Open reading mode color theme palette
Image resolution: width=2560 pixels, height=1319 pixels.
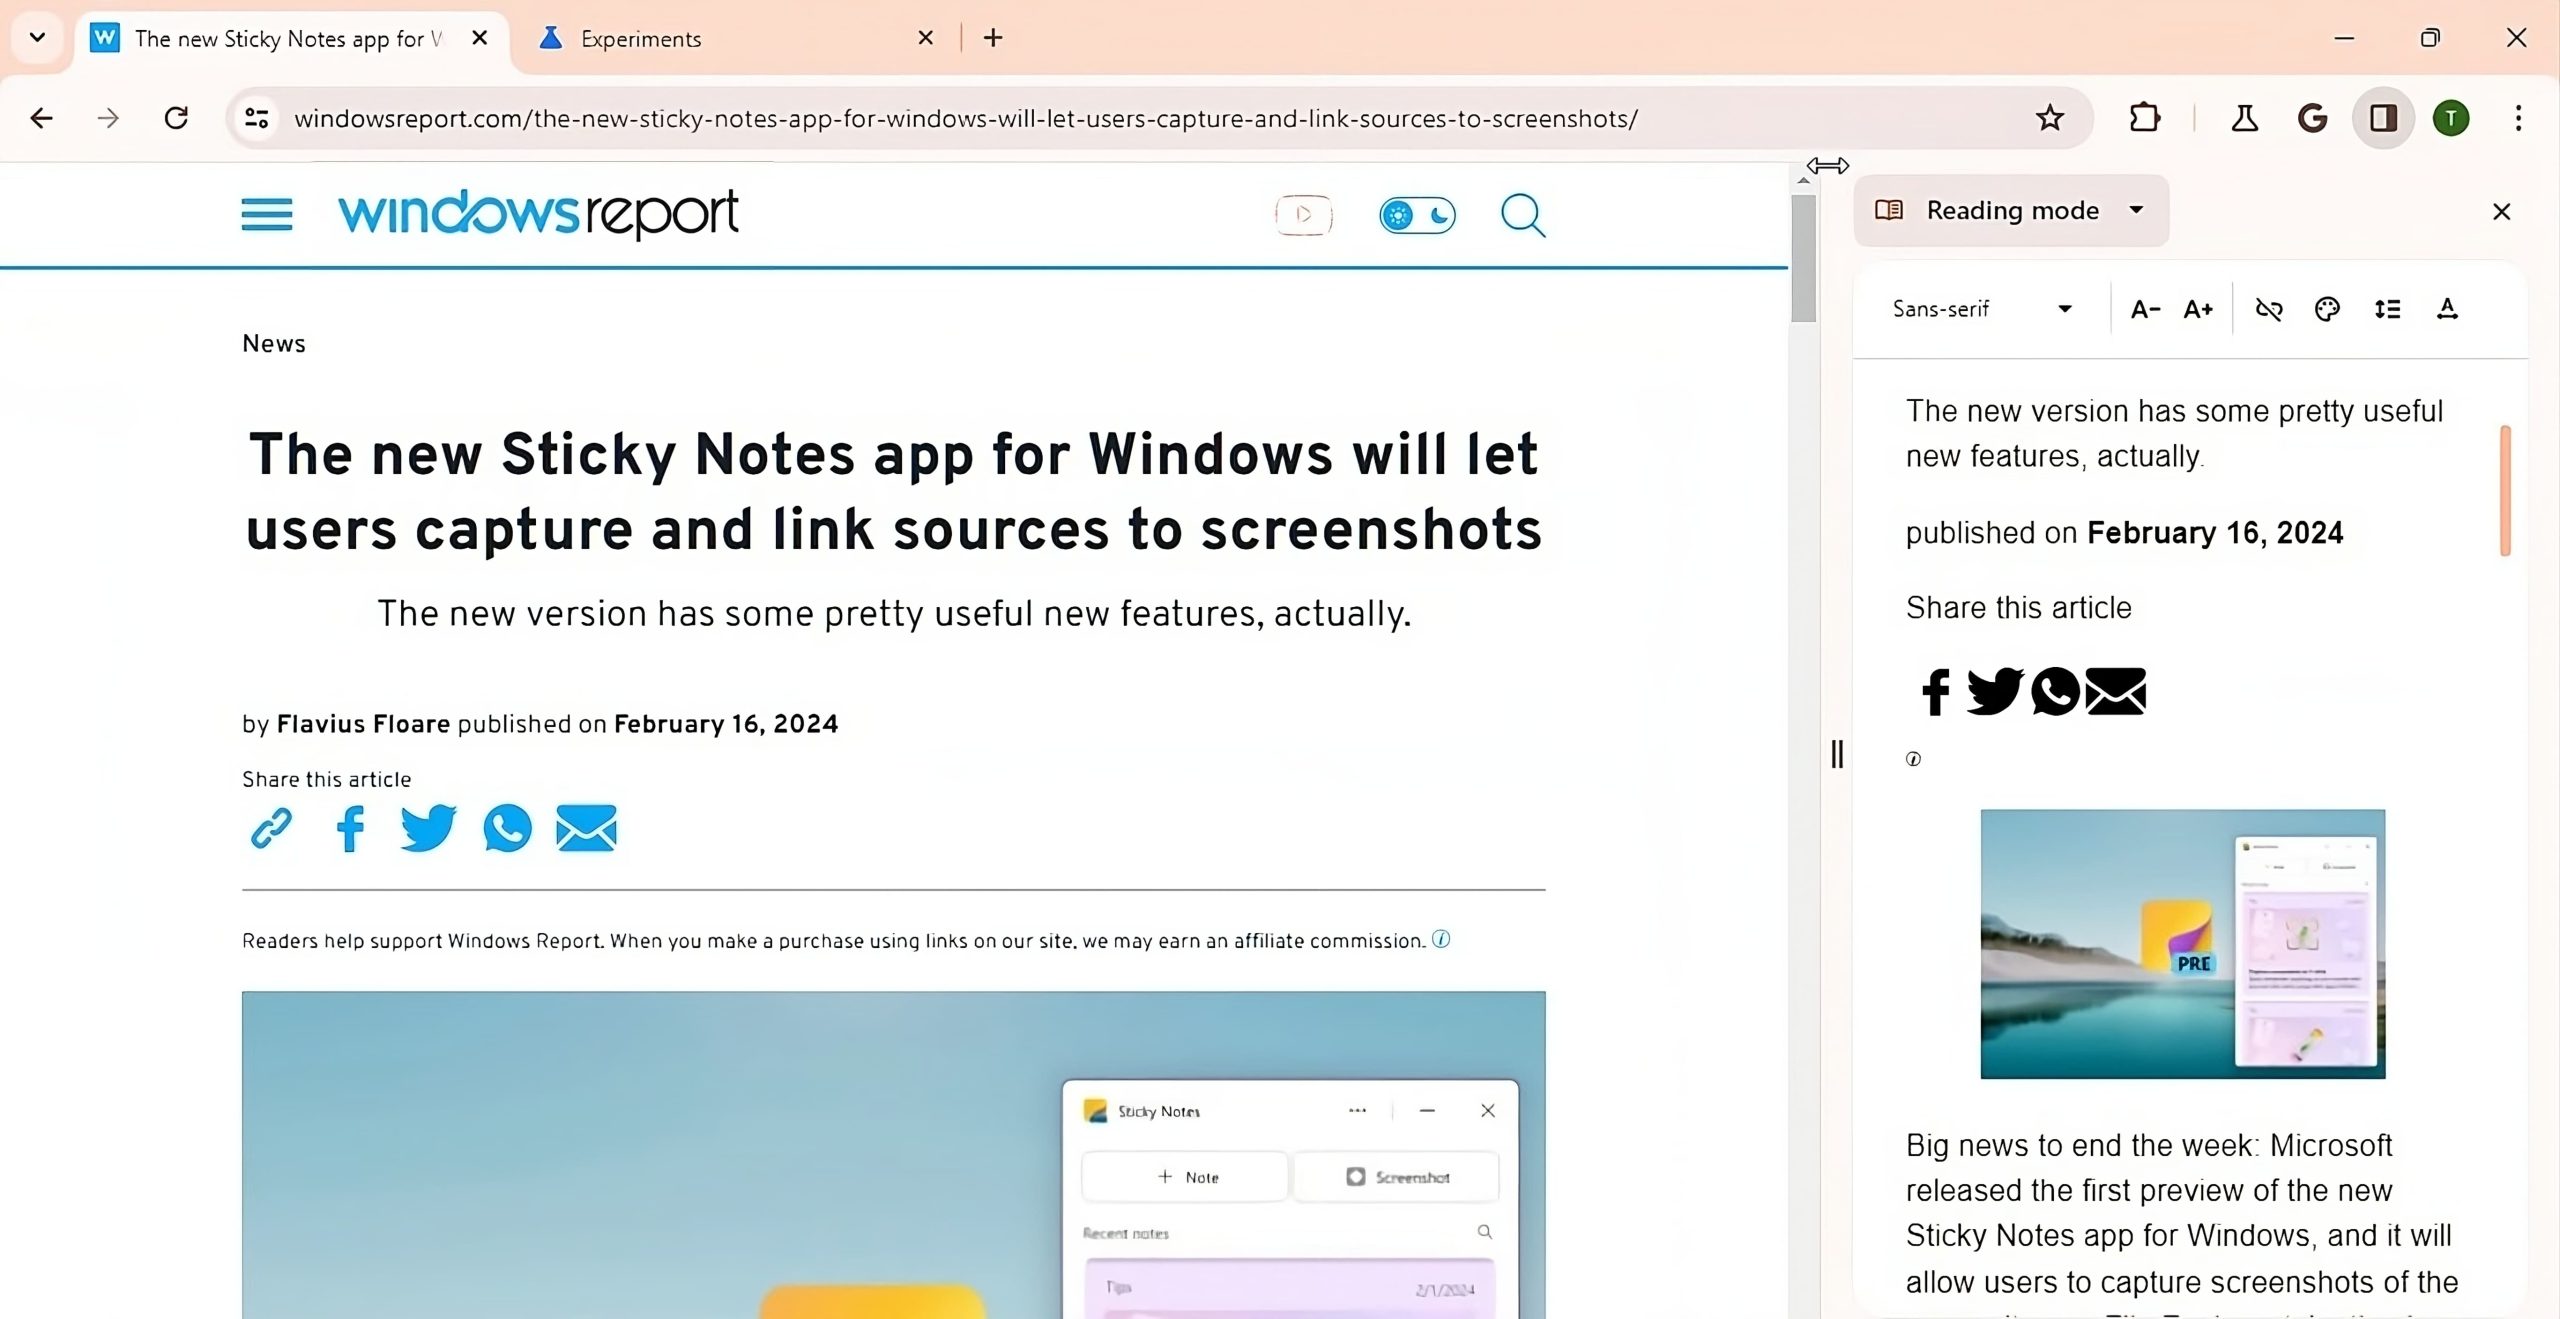tap(2327, 309)
